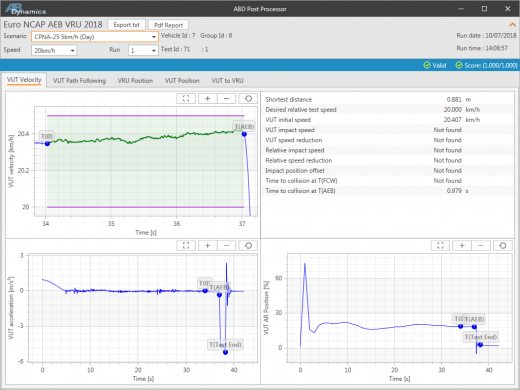520x390 pixels.
Task: Reset the VUT acceleration chart view
Action: [248, 246]
